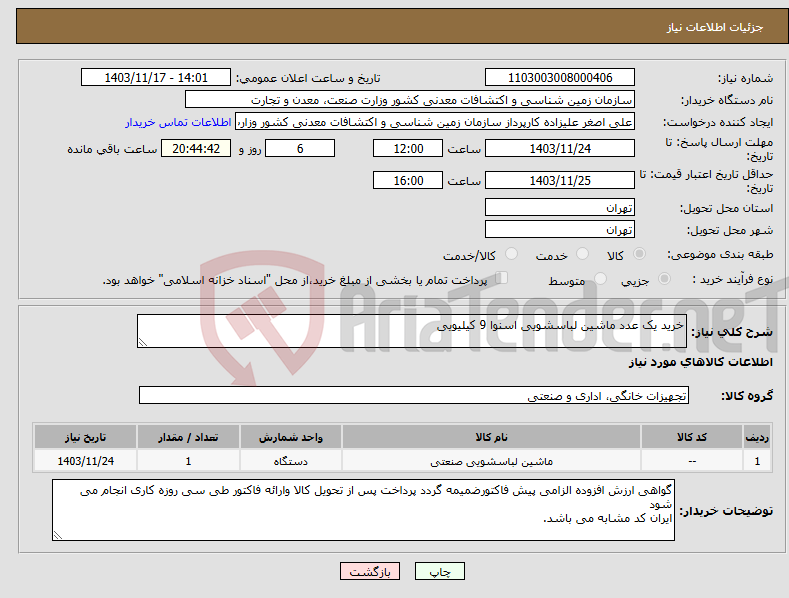The width and height of the screenshot is (789, 598).
Task: Click the quantity cell in row 1
Action: [x=188, y=461]
